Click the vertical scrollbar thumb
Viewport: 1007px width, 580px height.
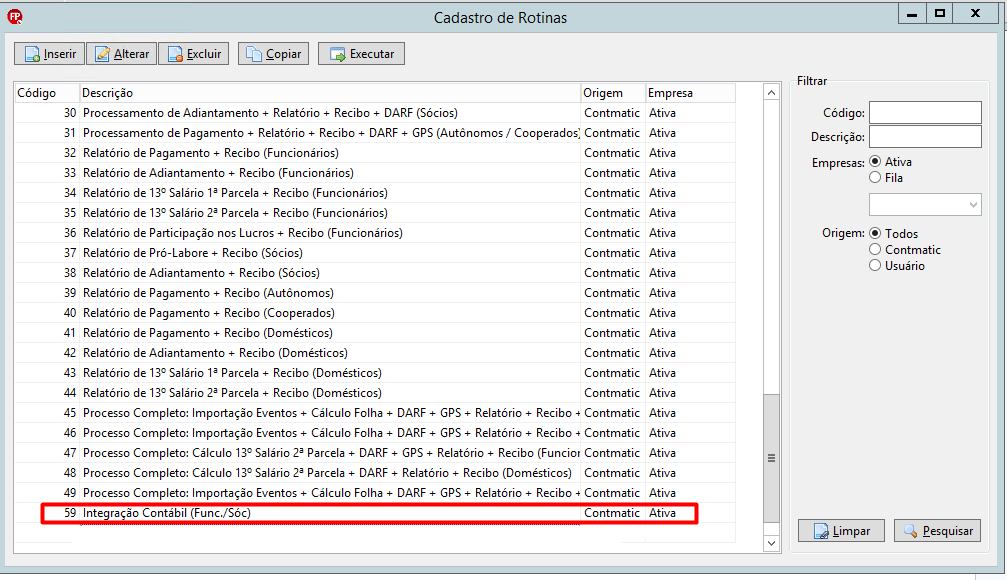[771, 458]
